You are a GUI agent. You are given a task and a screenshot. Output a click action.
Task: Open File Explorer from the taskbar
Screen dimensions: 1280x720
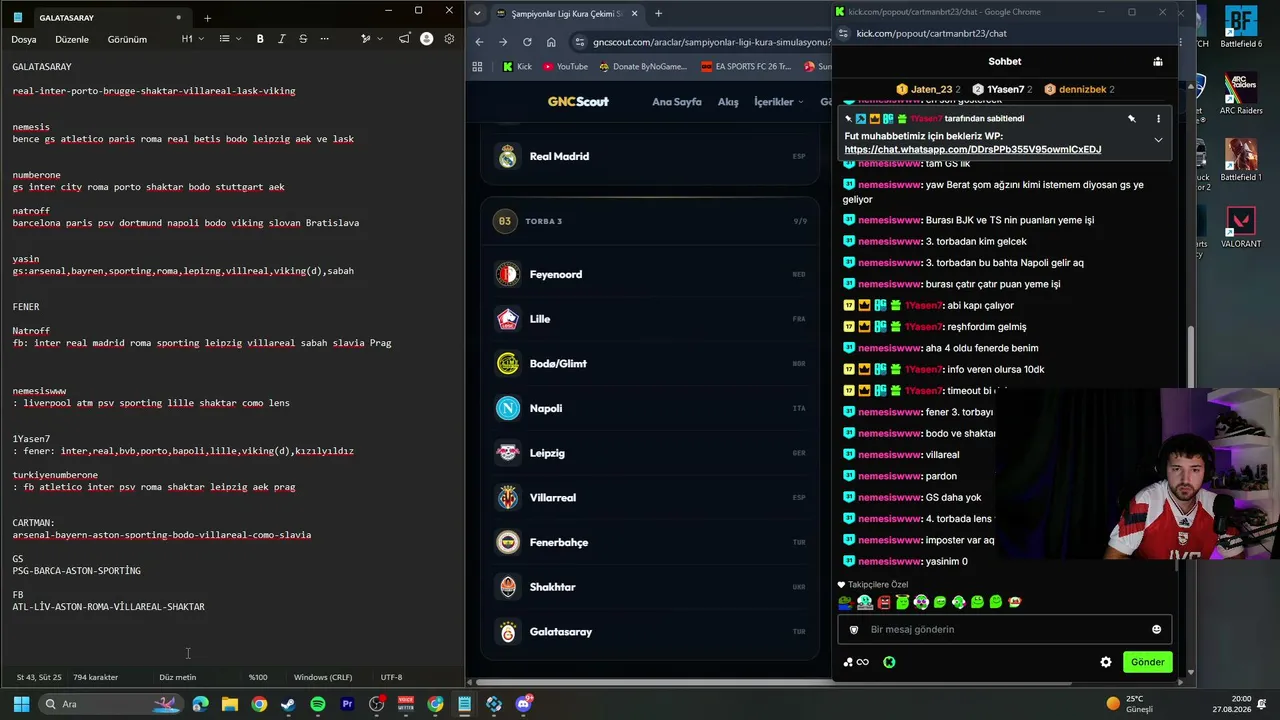click(x=230, y=704)
